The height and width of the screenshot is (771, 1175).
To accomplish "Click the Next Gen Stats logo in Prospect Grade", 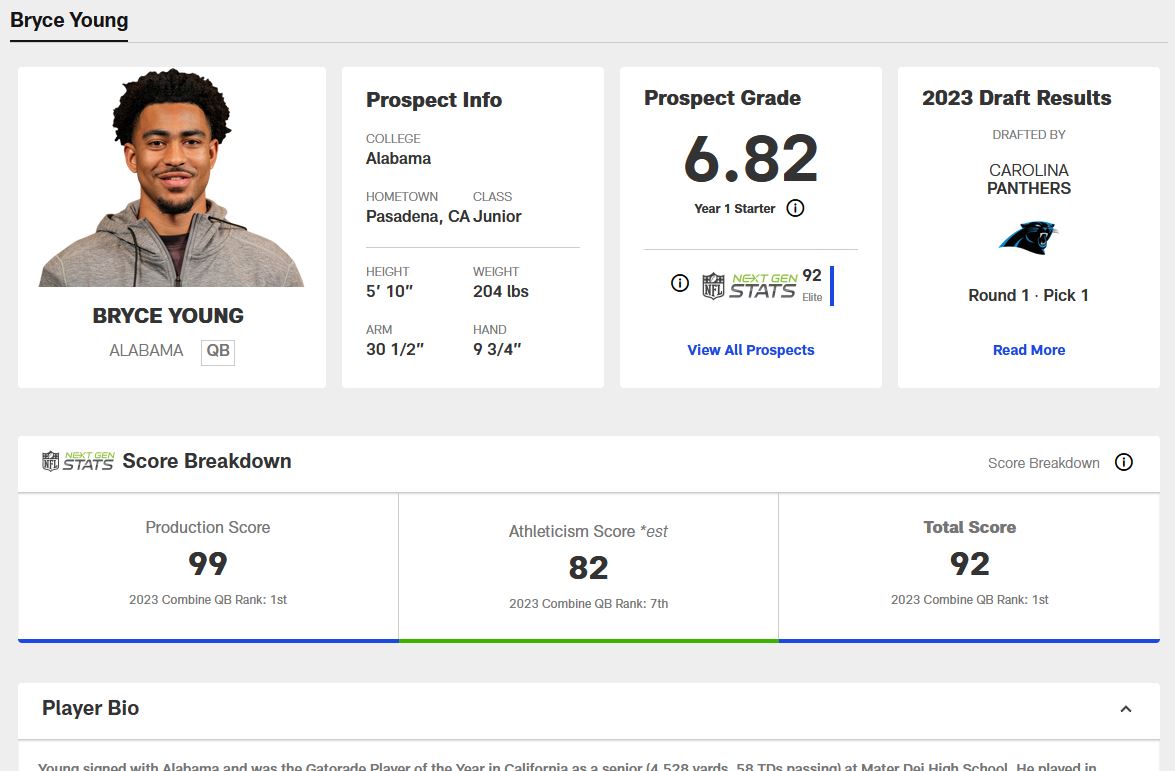I will click(x=751, y=285).
